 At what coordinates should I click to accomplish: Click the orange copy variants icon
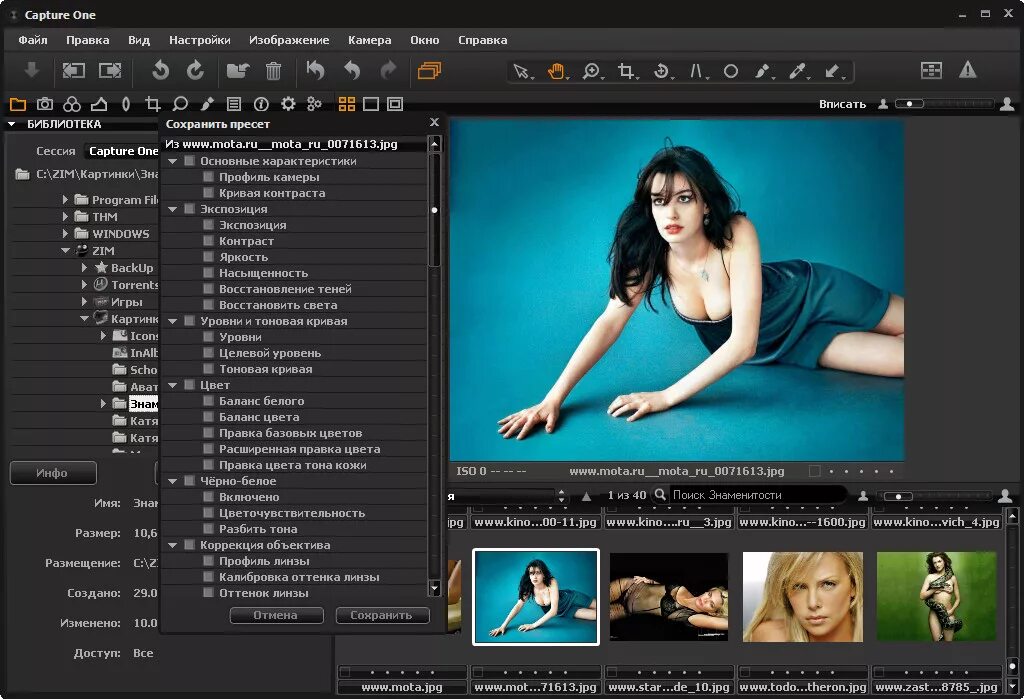pyautogui.click(x=429, y=70)
